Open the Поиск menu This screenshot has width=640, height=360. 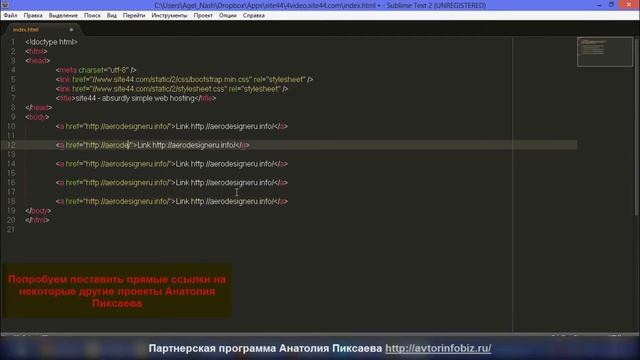point(92,16)
